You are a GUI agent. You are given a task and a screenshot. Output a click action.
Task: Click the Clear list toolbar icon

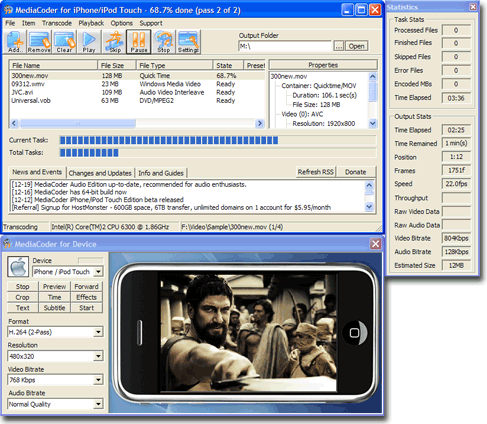click(64, 42)
